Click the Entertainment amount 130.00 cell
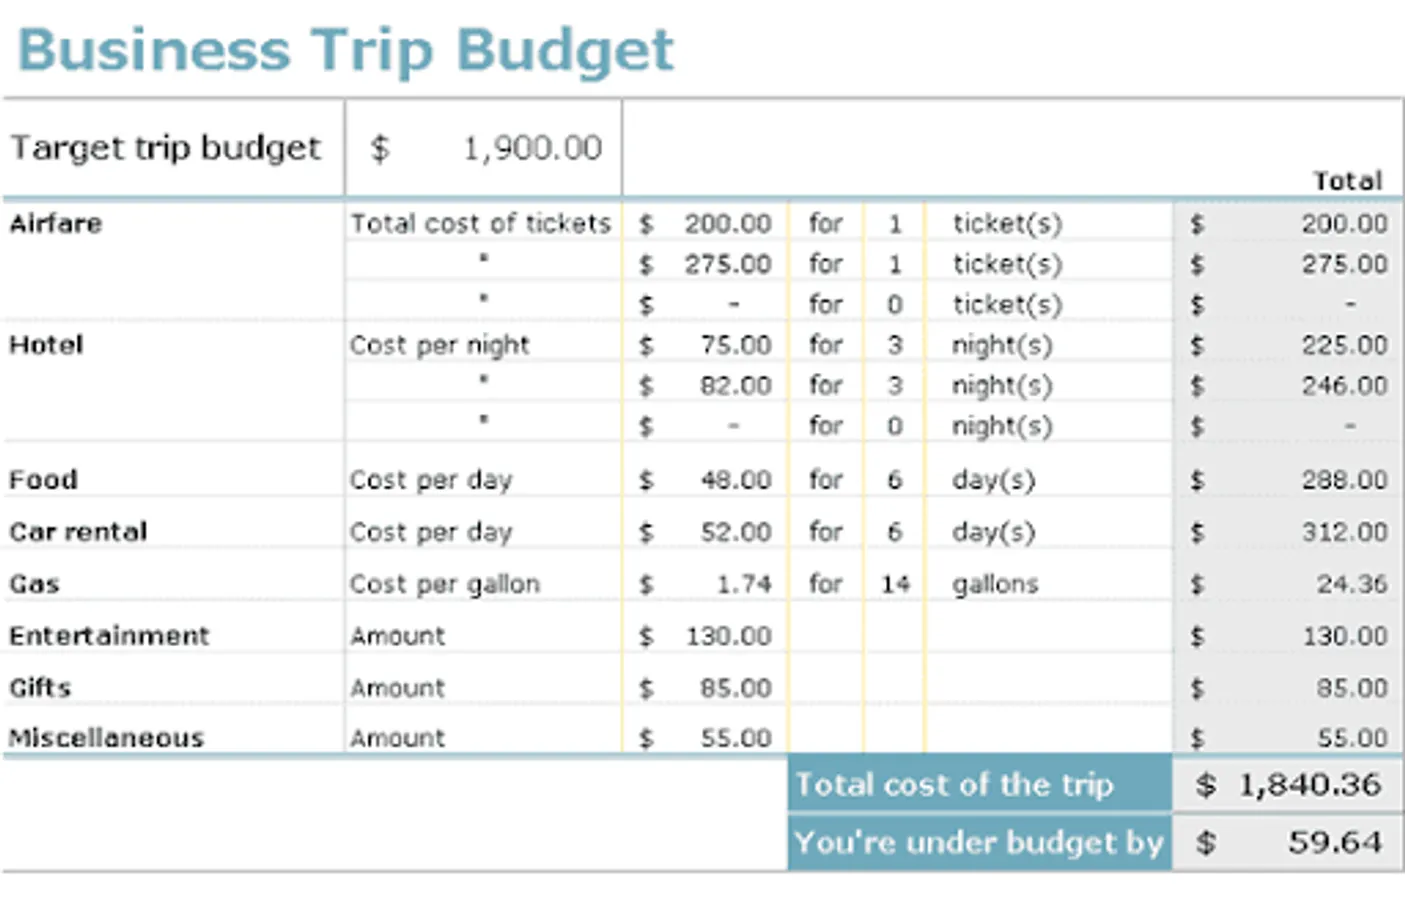The height and width of the screenshot is (900, 1405). pyautogui.click(x=705, y=636)
